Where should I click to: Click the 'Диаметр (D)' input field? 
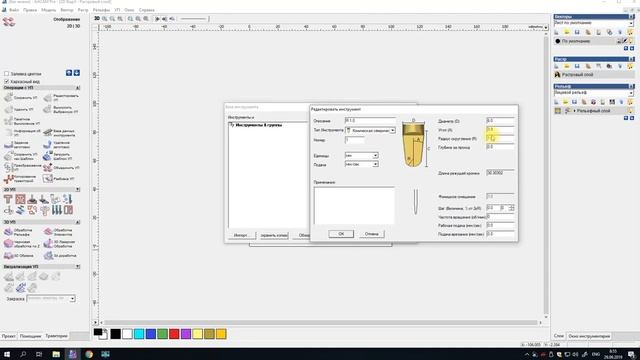click(500, 121)
